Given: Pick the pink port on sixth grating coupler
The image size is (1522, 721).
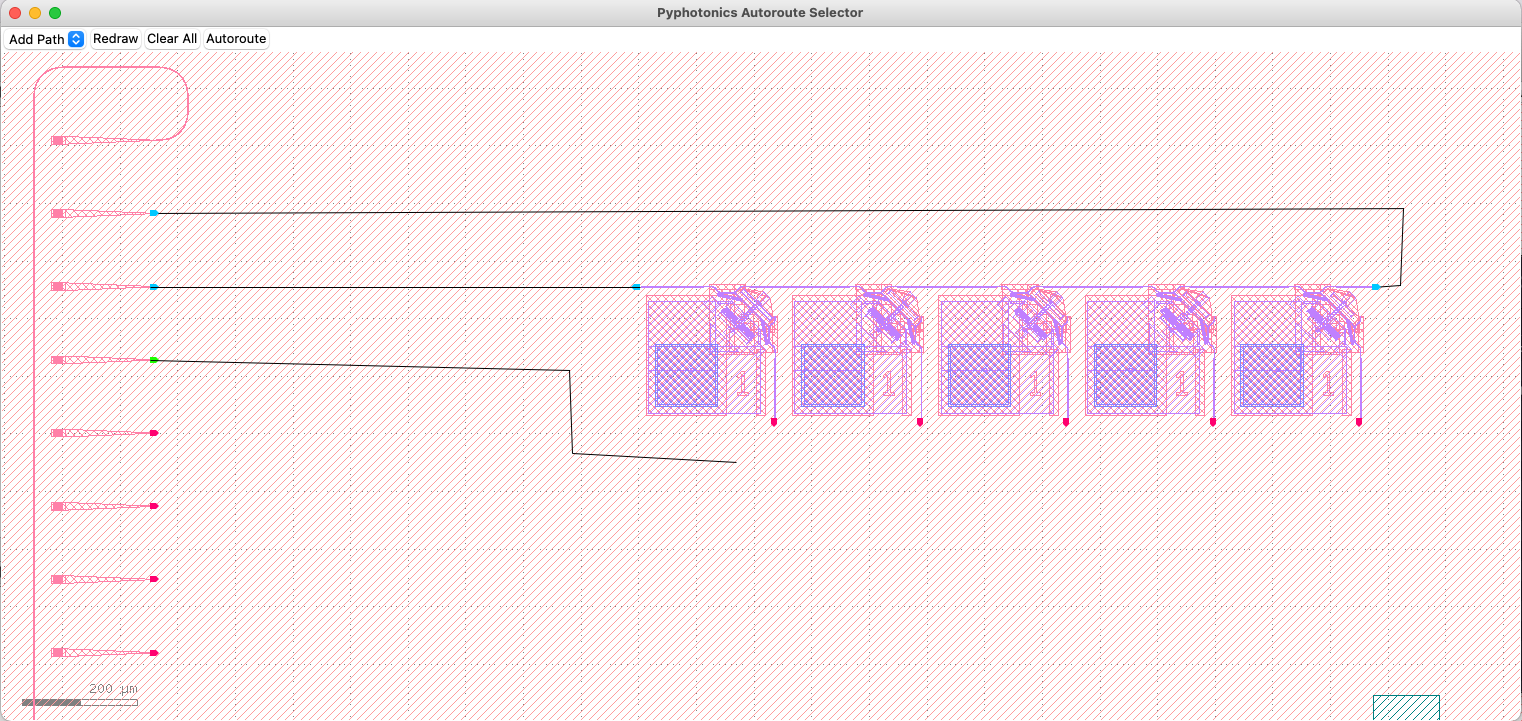Looking at the screenshot, I should 154,506.
